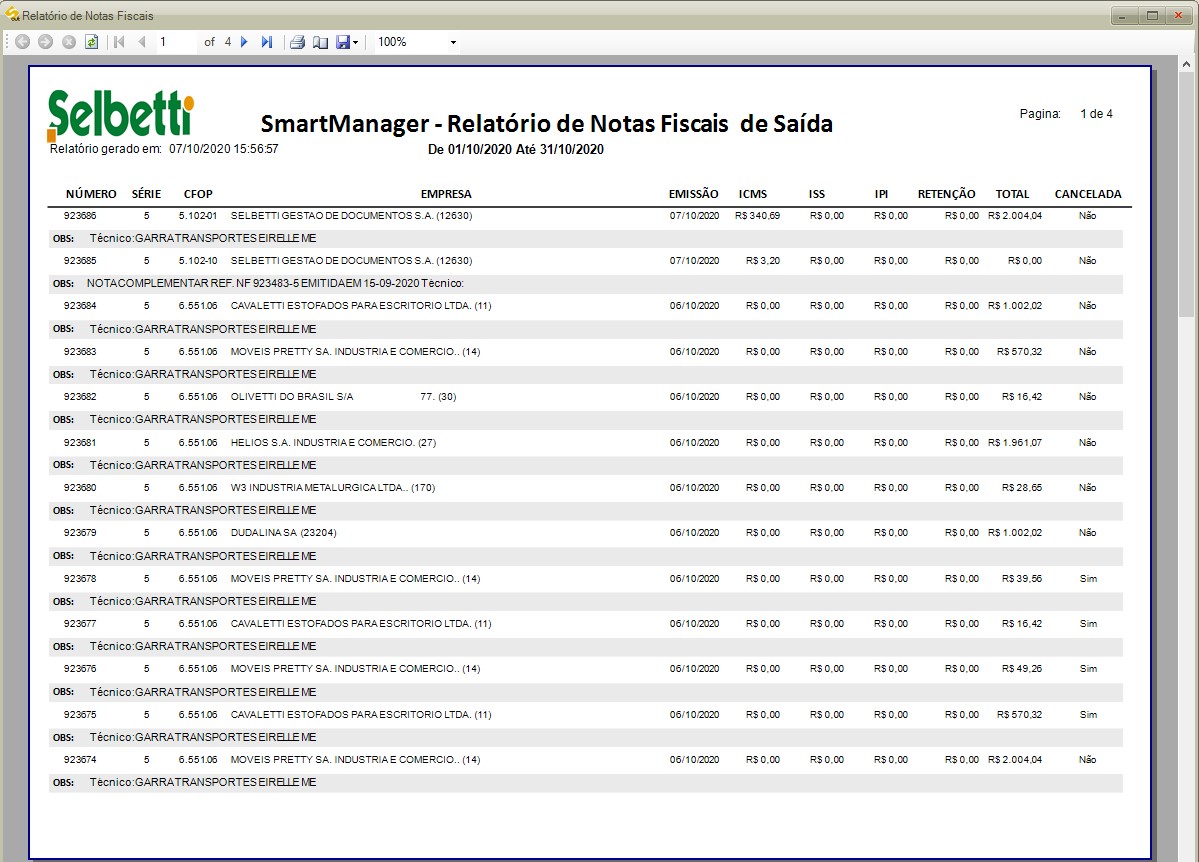Click the generated timestamp 07/10/2020 15:56:57
The image size is (1199, 862).
click(224, 149)
